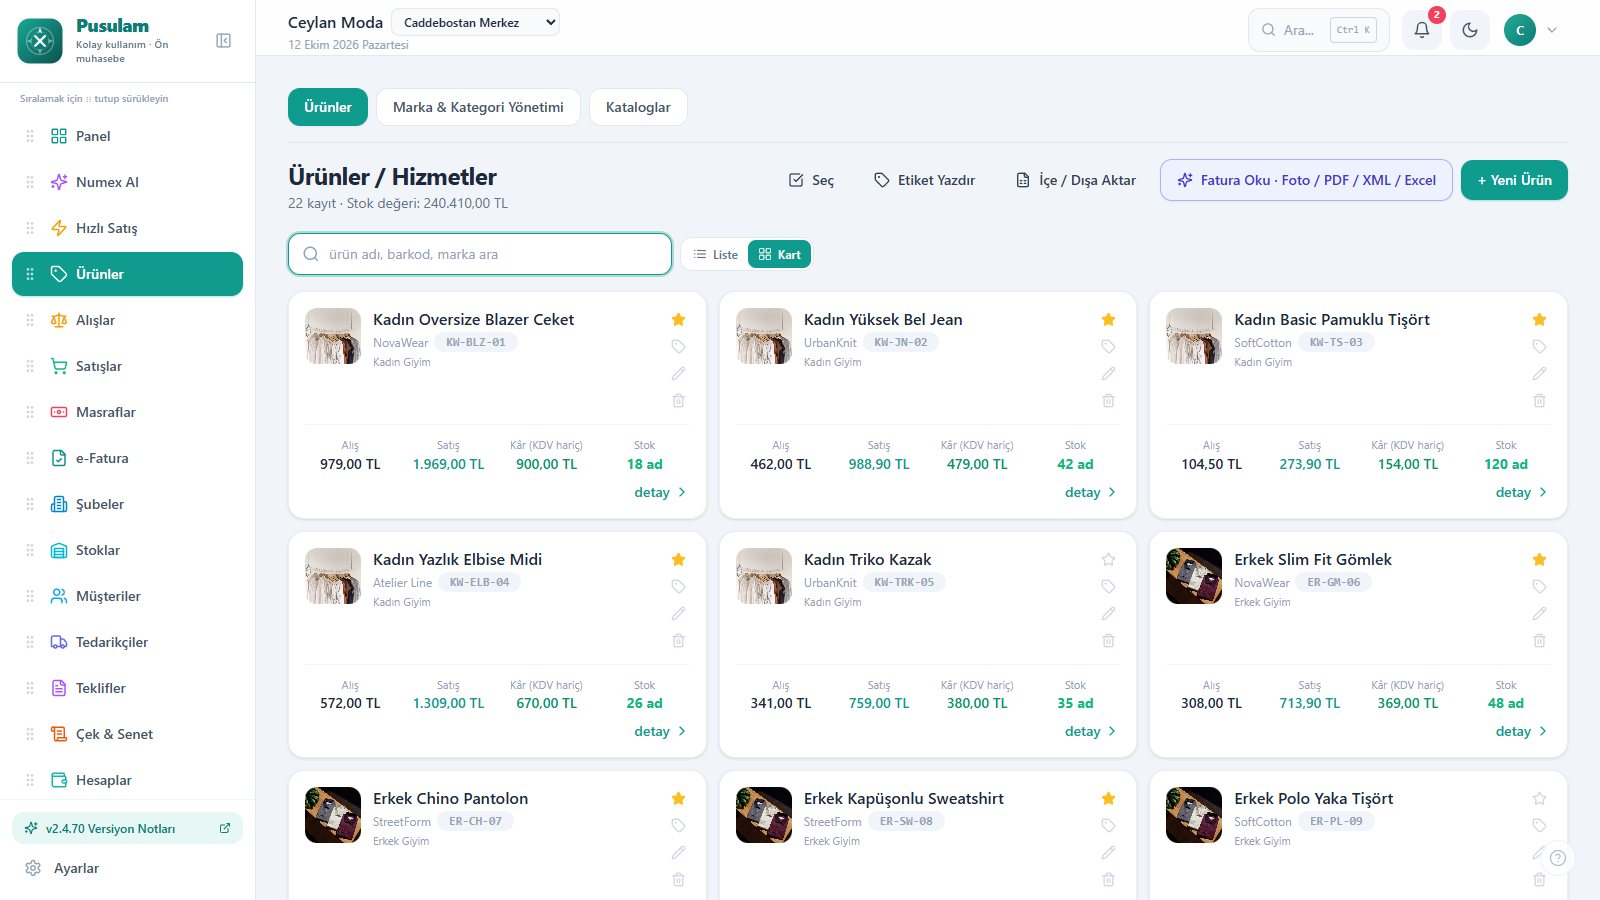Screen dimensions: 1600x900
Task: Click the + Yeni Ürün button
Action: pyautogui.click(x=1514, y=180)
